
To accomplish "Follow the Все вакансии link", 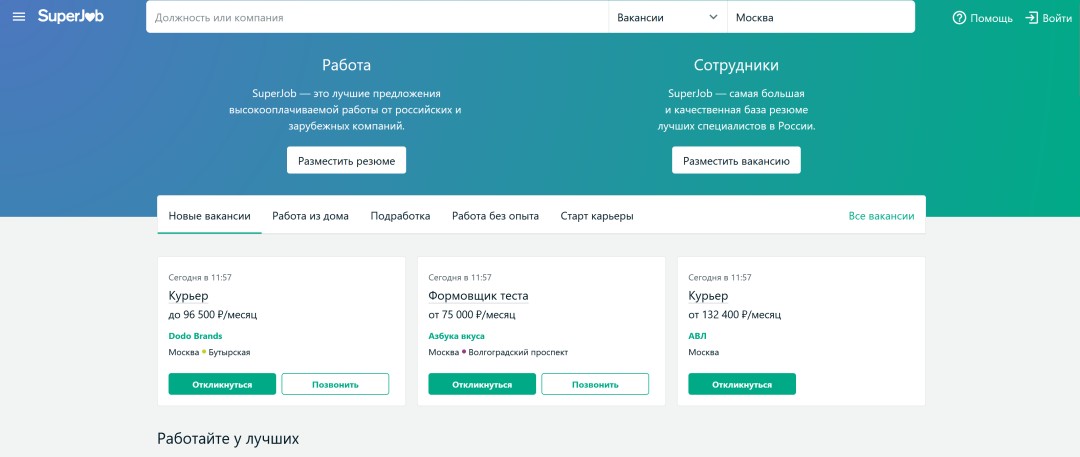I will (881, 216).
